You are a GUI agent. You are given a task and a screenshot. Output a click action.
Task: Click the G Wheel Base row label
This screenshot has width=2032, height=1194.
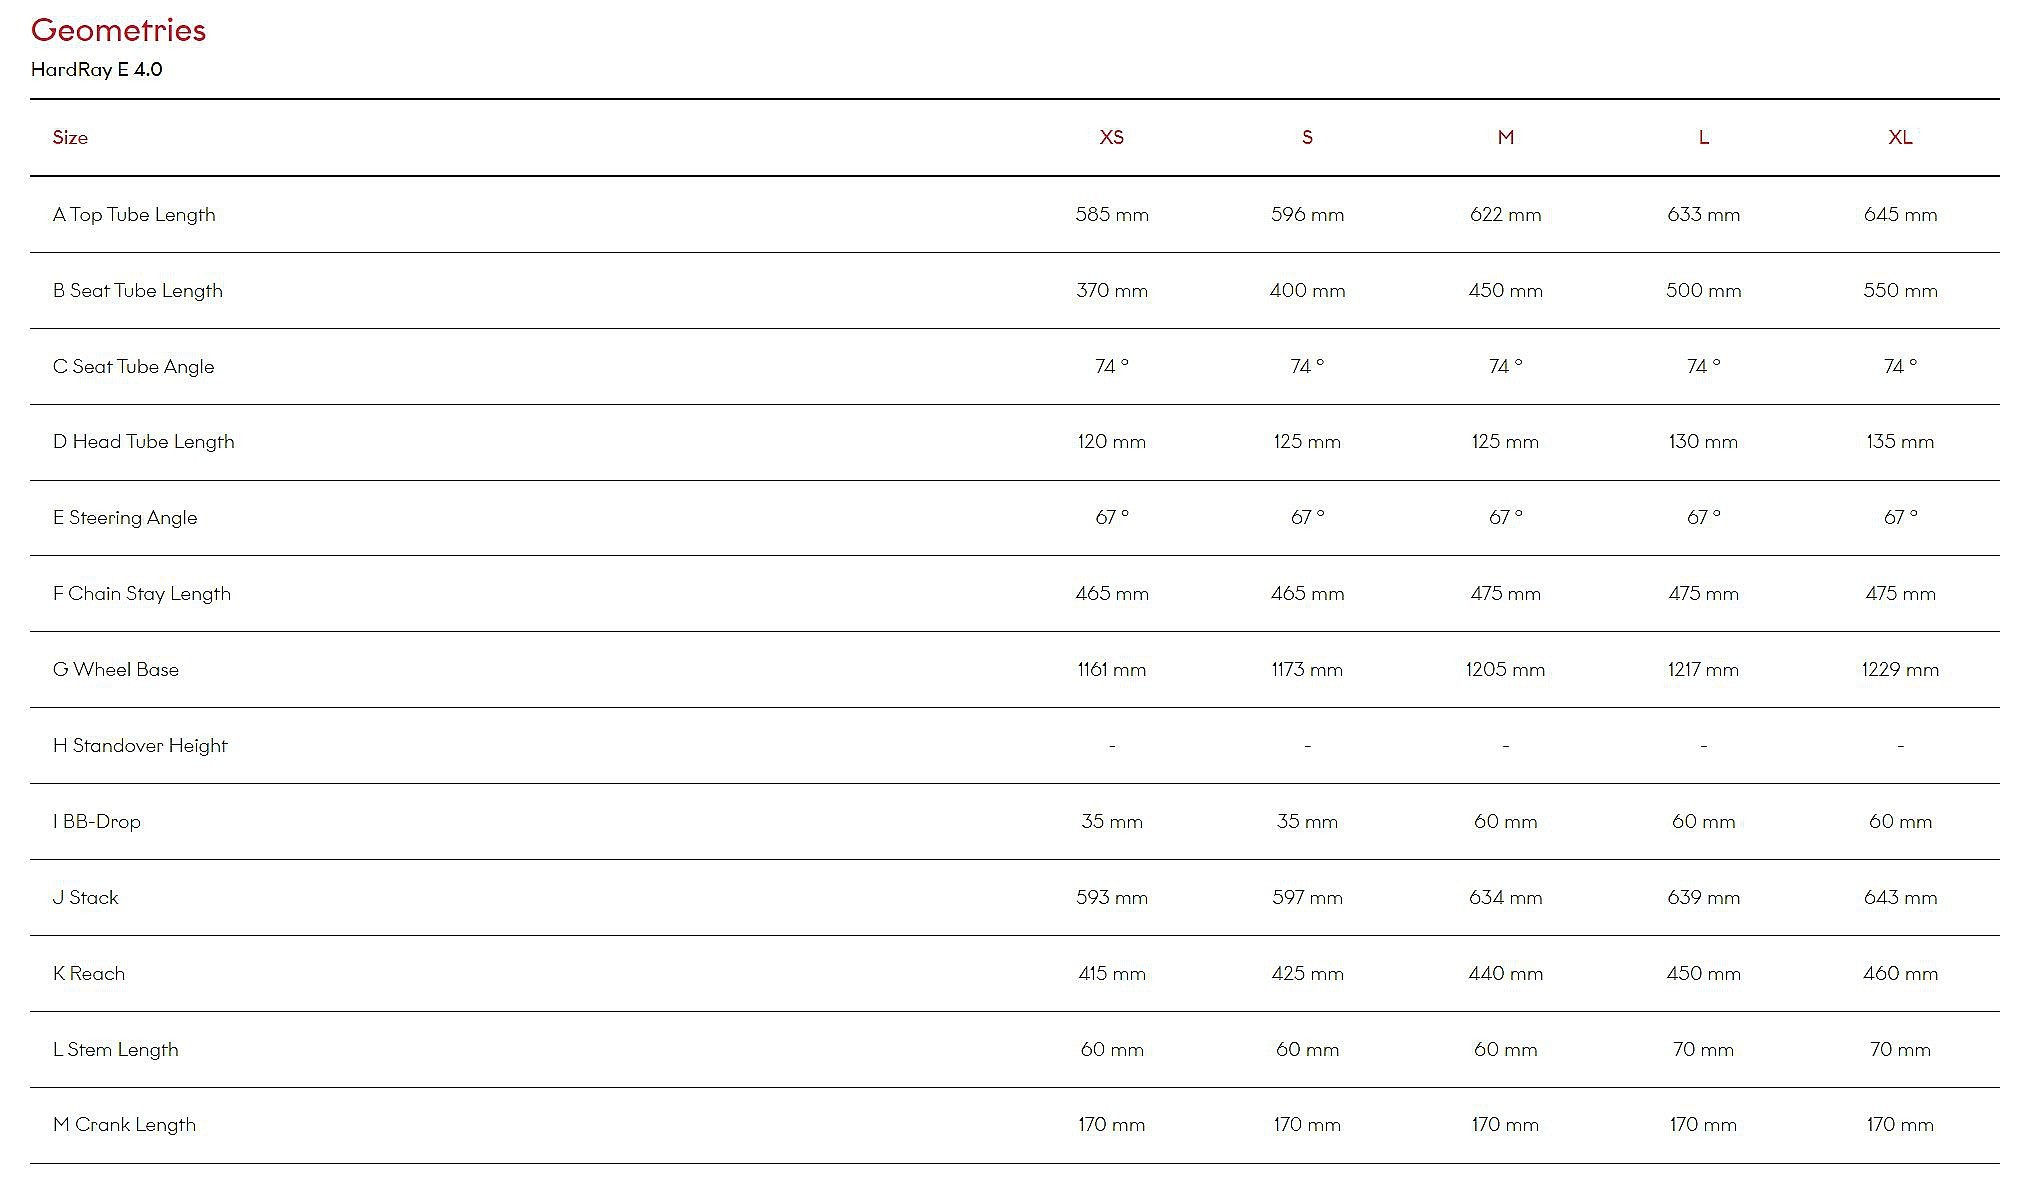116,670
